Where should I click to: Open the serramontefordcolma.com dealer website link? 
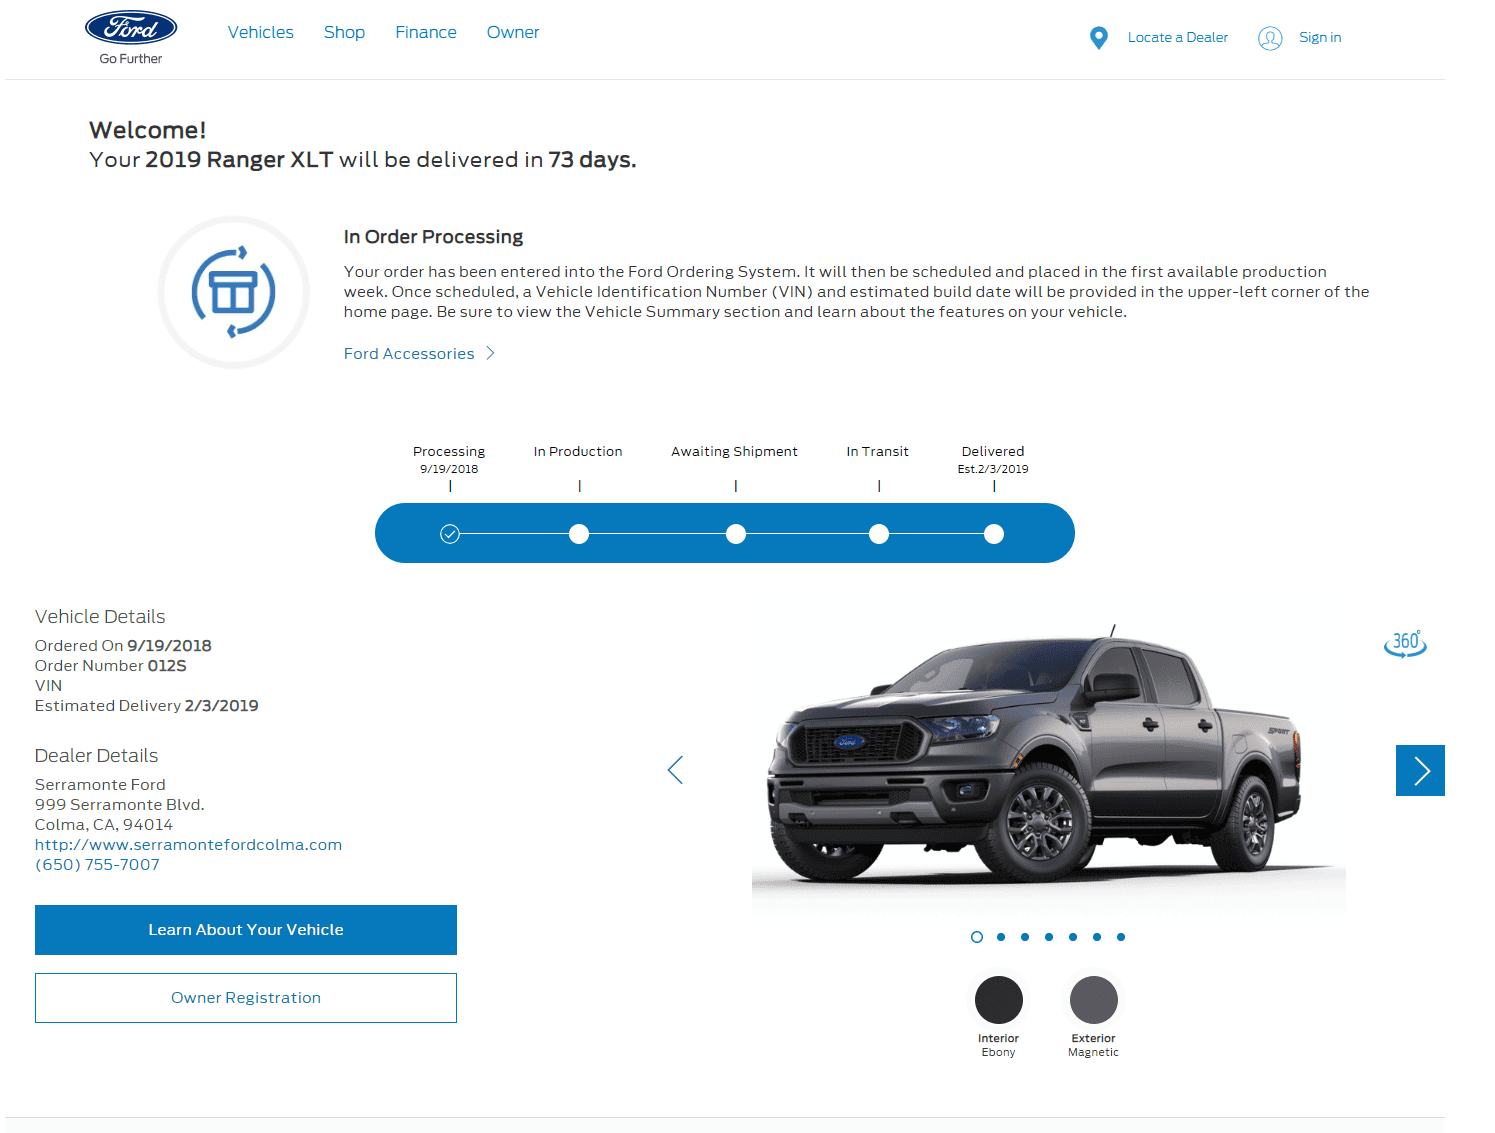coord(188,844)
